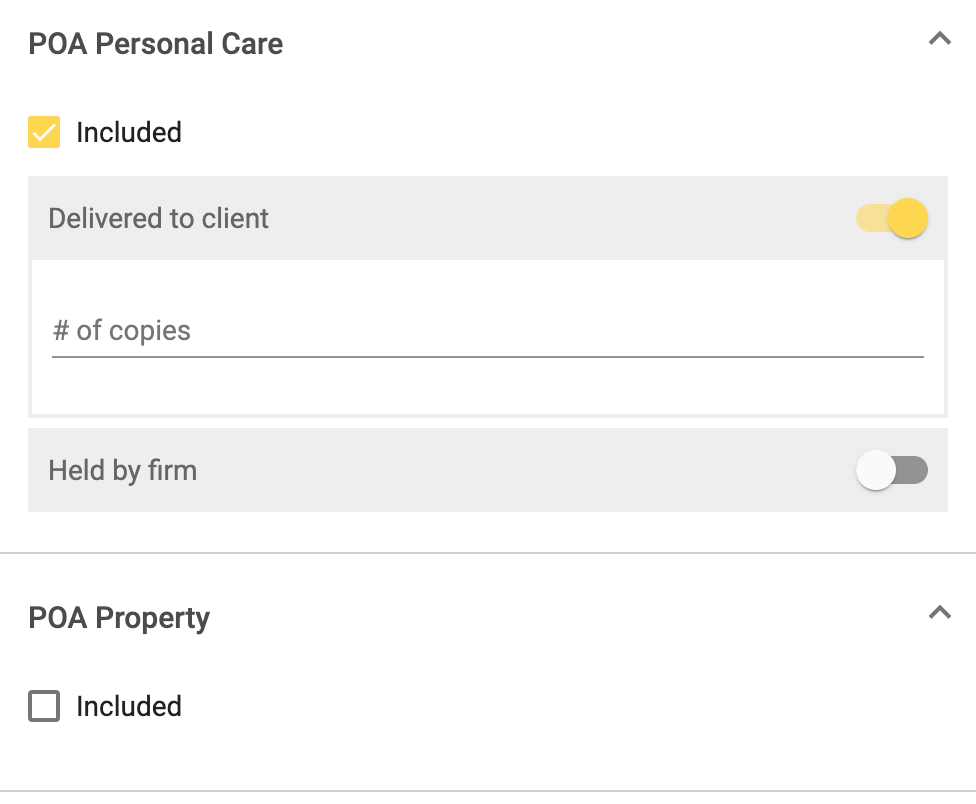The image size is (976, 804).
Task: Enable the Held by firm switch
Action: pyautogui.click(x=892, y=470)
